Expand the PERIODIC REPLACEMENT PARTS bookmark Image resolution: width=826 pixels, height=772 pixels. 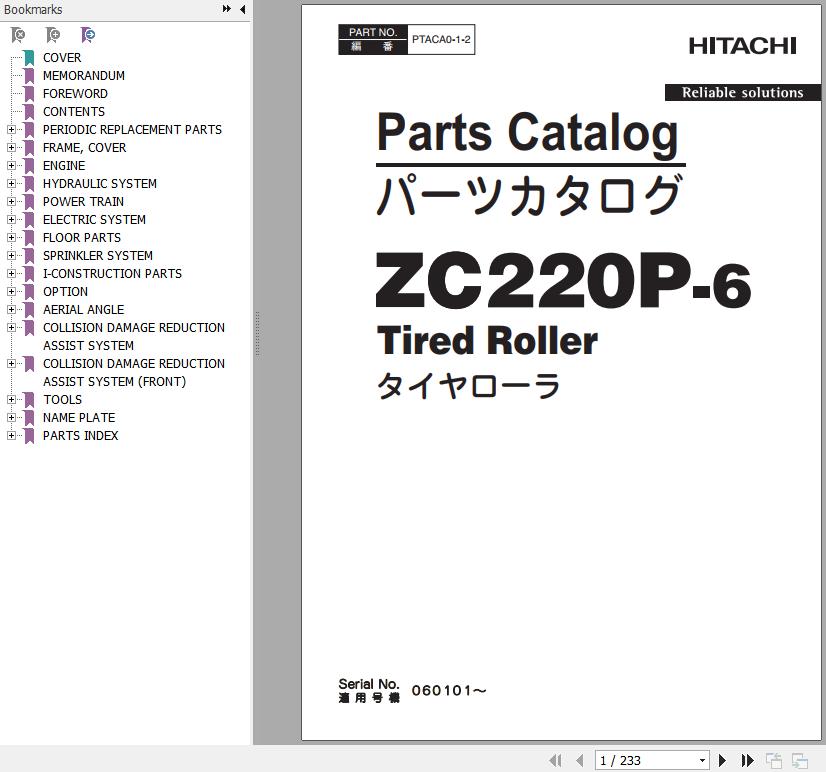11,129
